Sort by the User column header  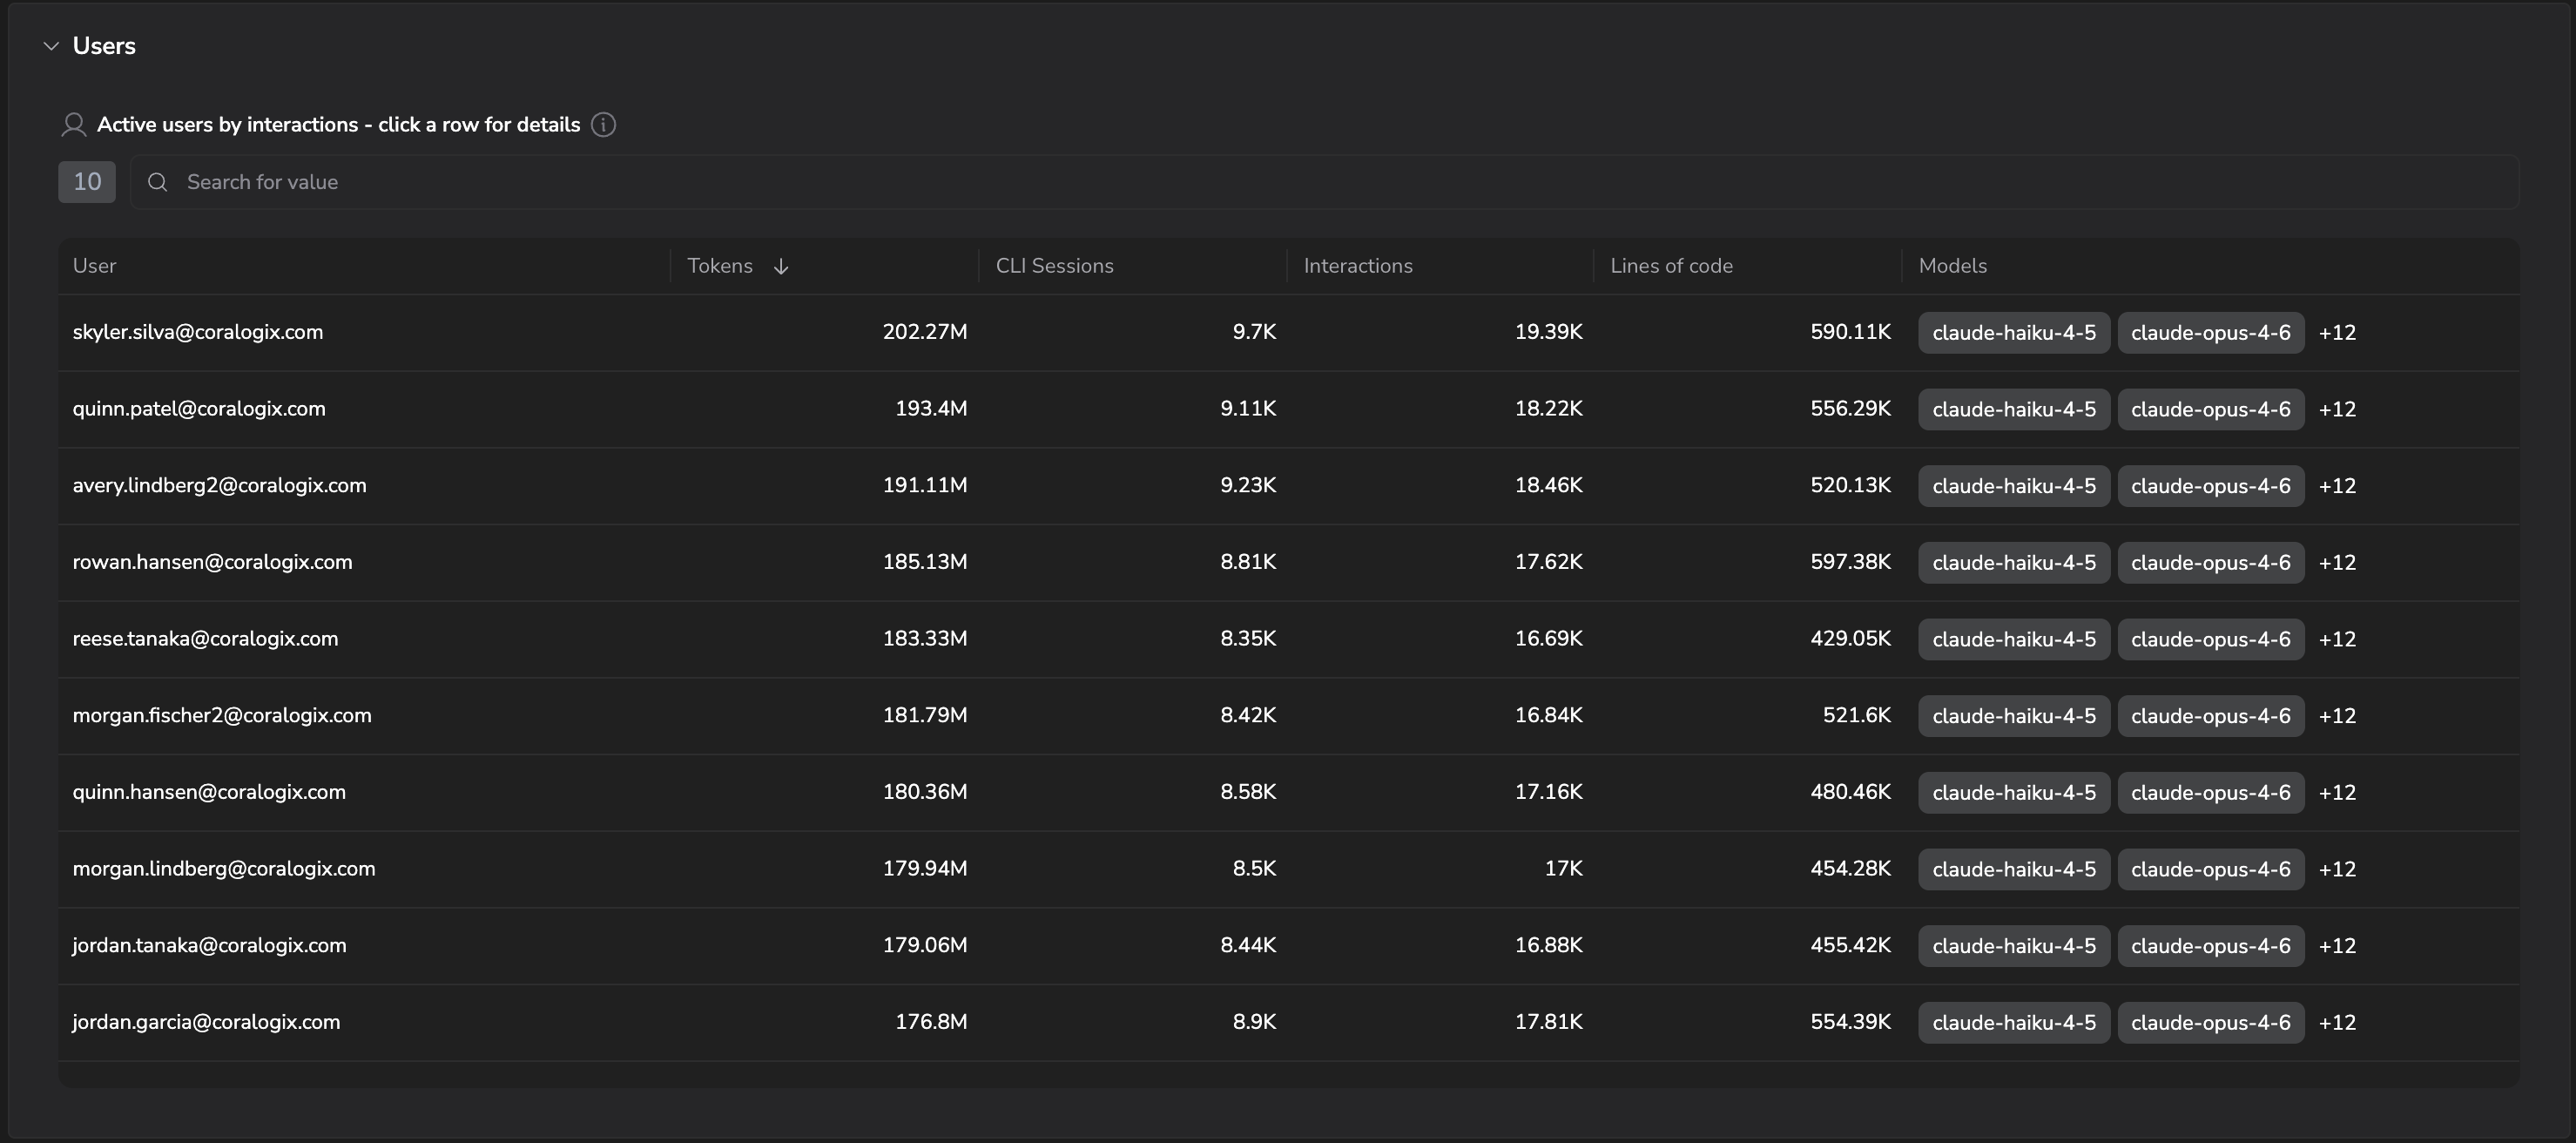tap(94, 266)
